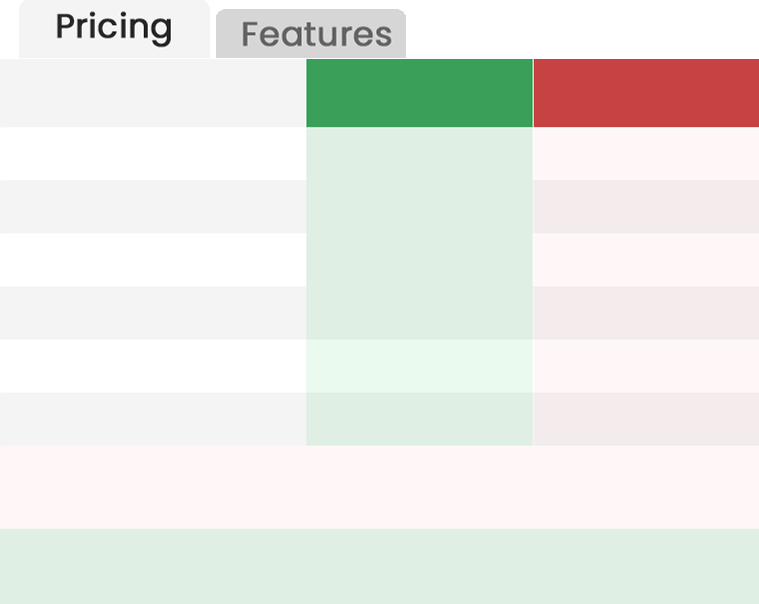Click the red column cell in sixth data row

coord(646,419)
